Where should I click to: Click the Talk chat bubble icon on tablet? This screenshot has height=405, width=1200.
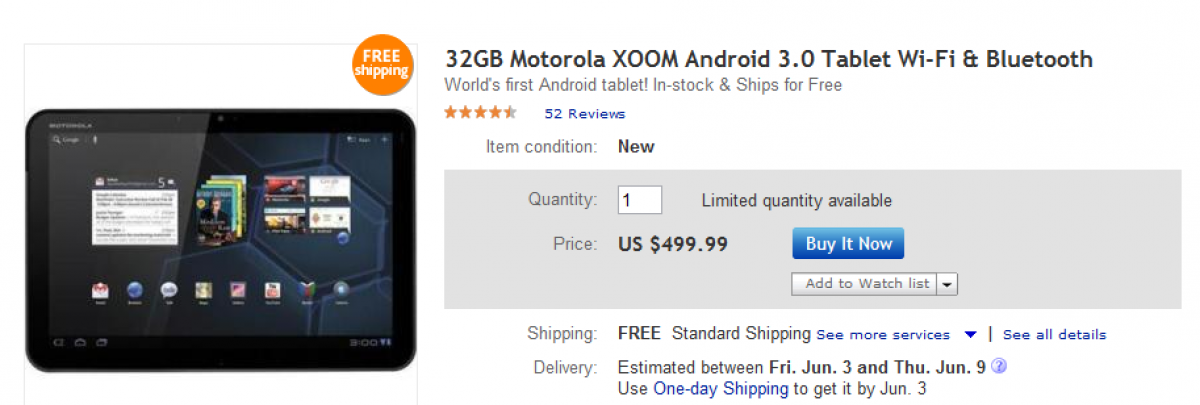coord(169,291)
